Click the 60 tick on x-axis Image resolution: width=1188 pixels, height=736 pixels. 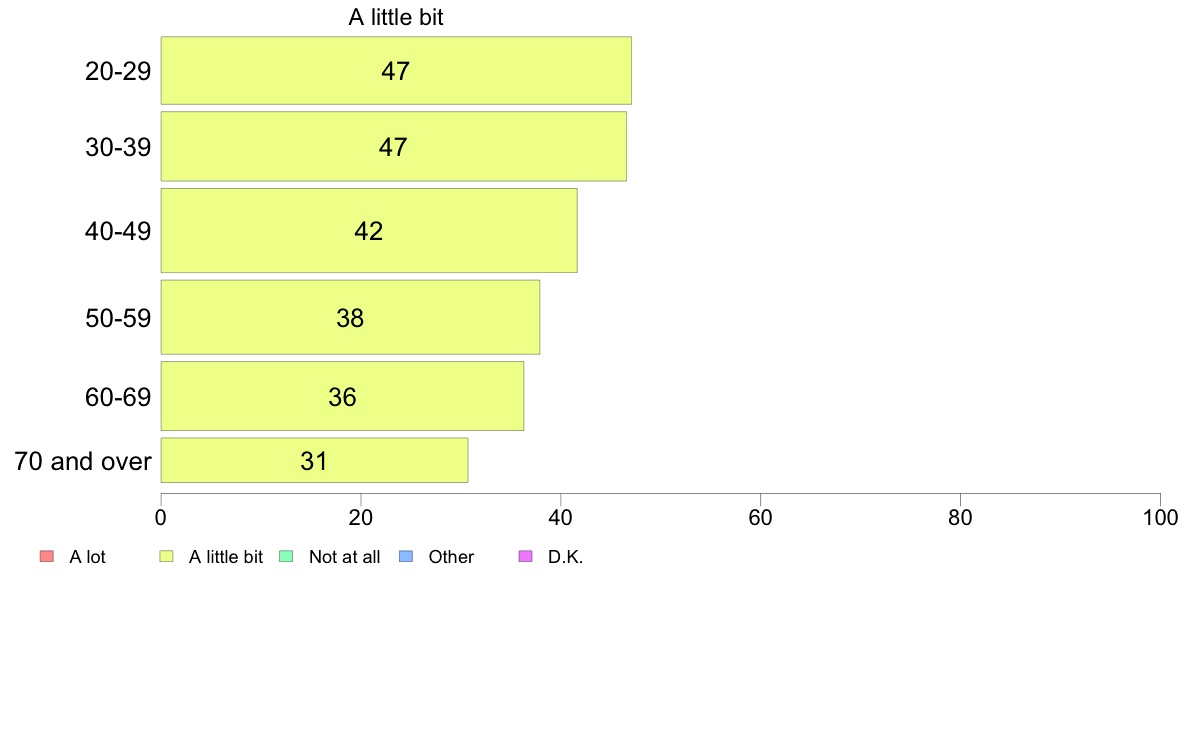[x=760, y=518]
